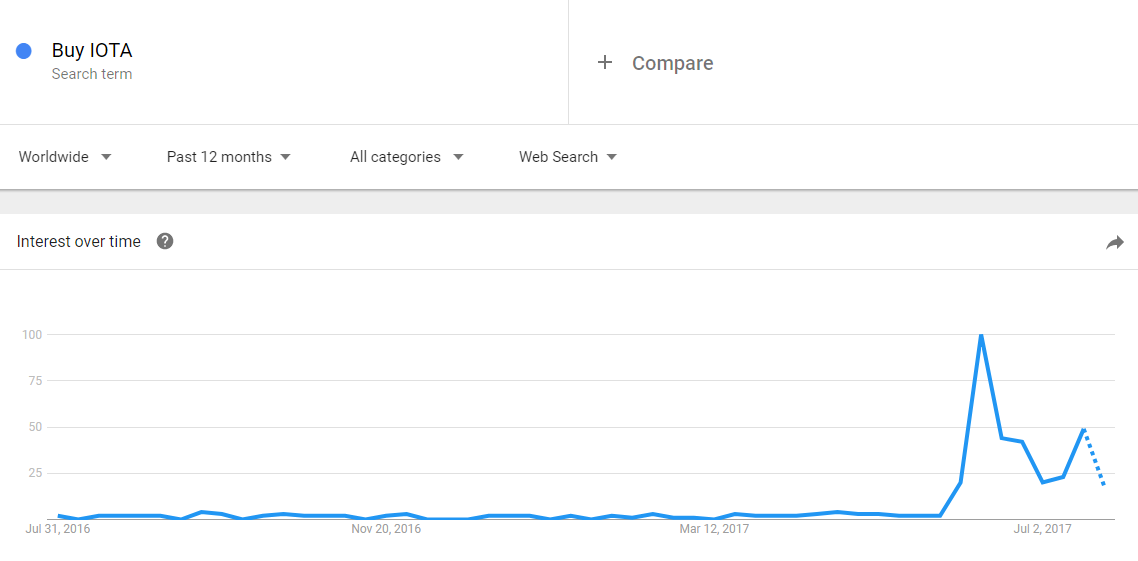Viewport: 1138px width, 561px height.
Task: Click the Worldwide region text
Action: click(54, 157)
